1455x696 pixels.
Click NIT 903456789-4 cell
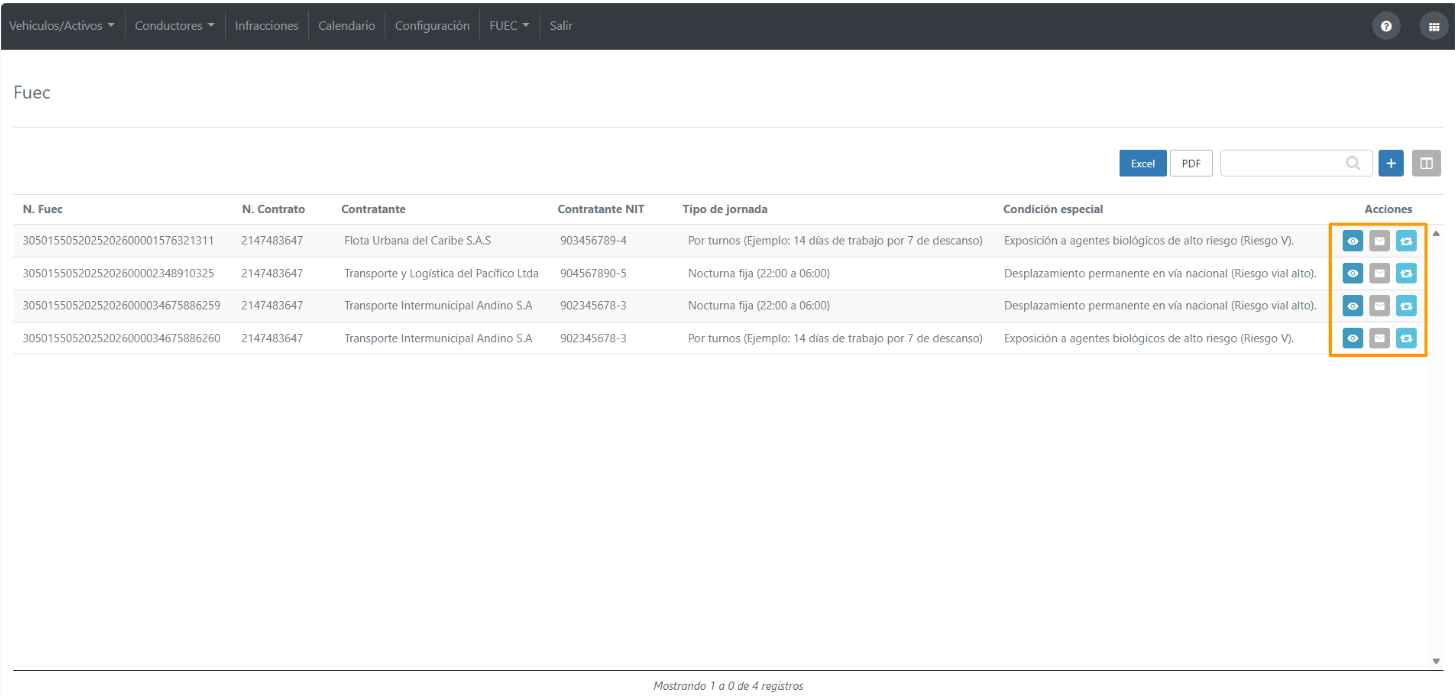click(x=593, y=241)
